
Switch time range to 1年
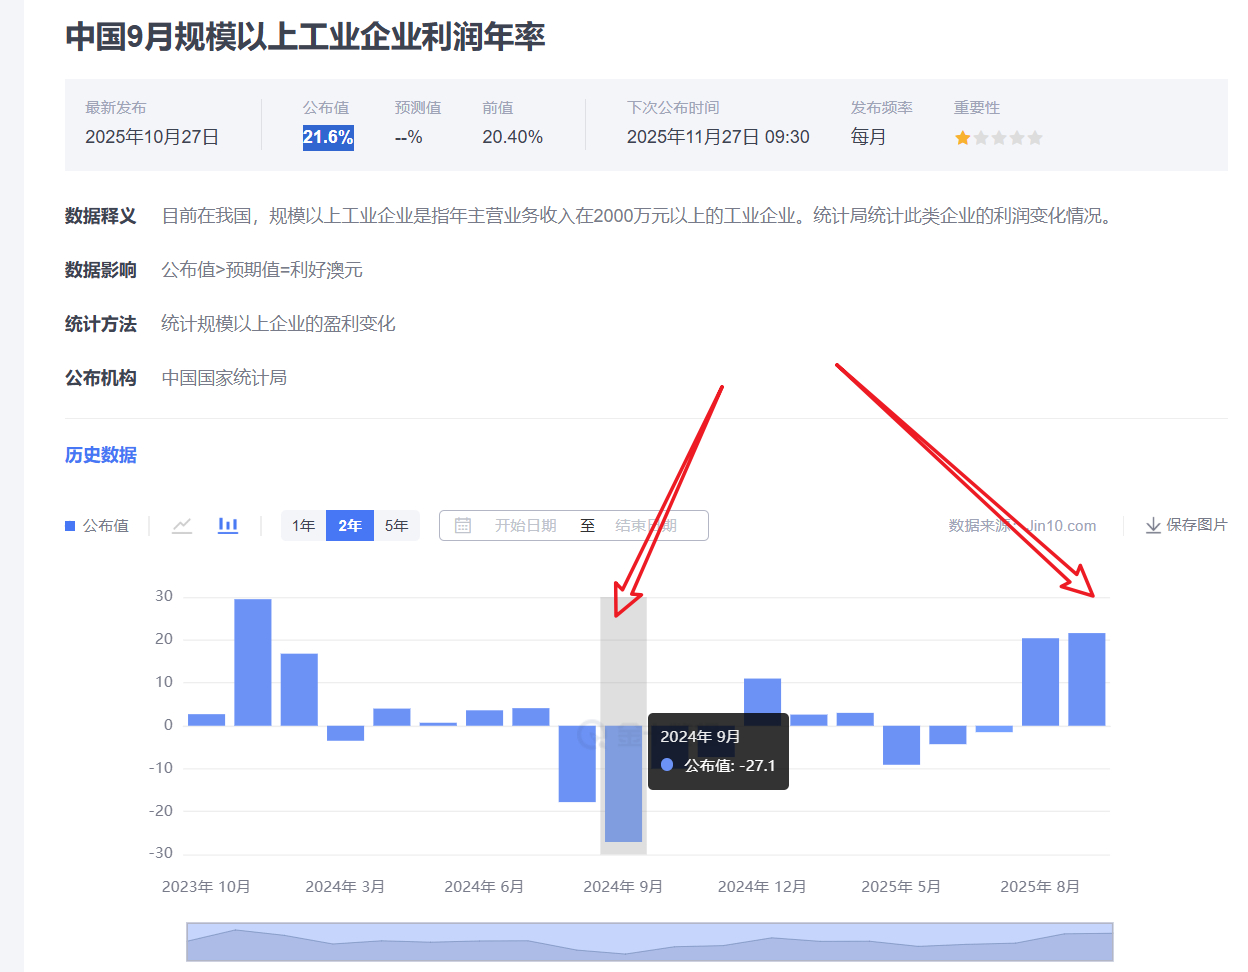(x=304, y=524)
